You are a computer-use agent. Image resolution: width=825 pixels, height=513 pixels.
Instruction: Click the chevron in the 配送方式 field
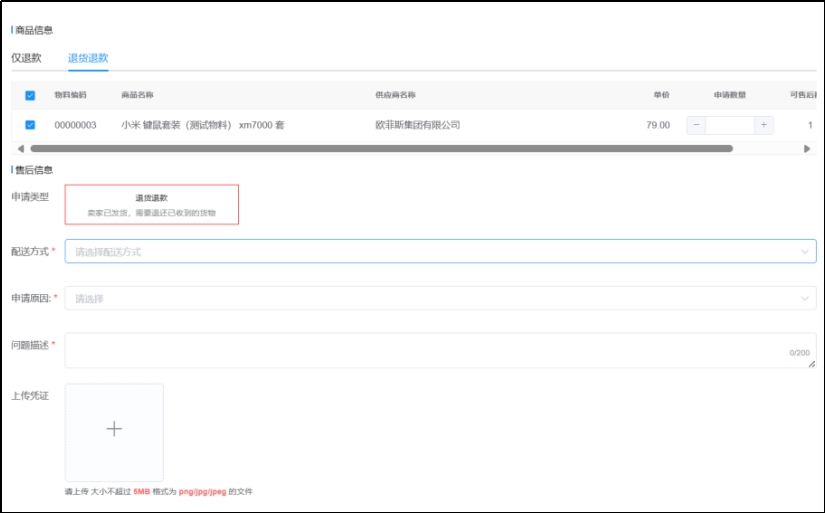tap(804, 252)
